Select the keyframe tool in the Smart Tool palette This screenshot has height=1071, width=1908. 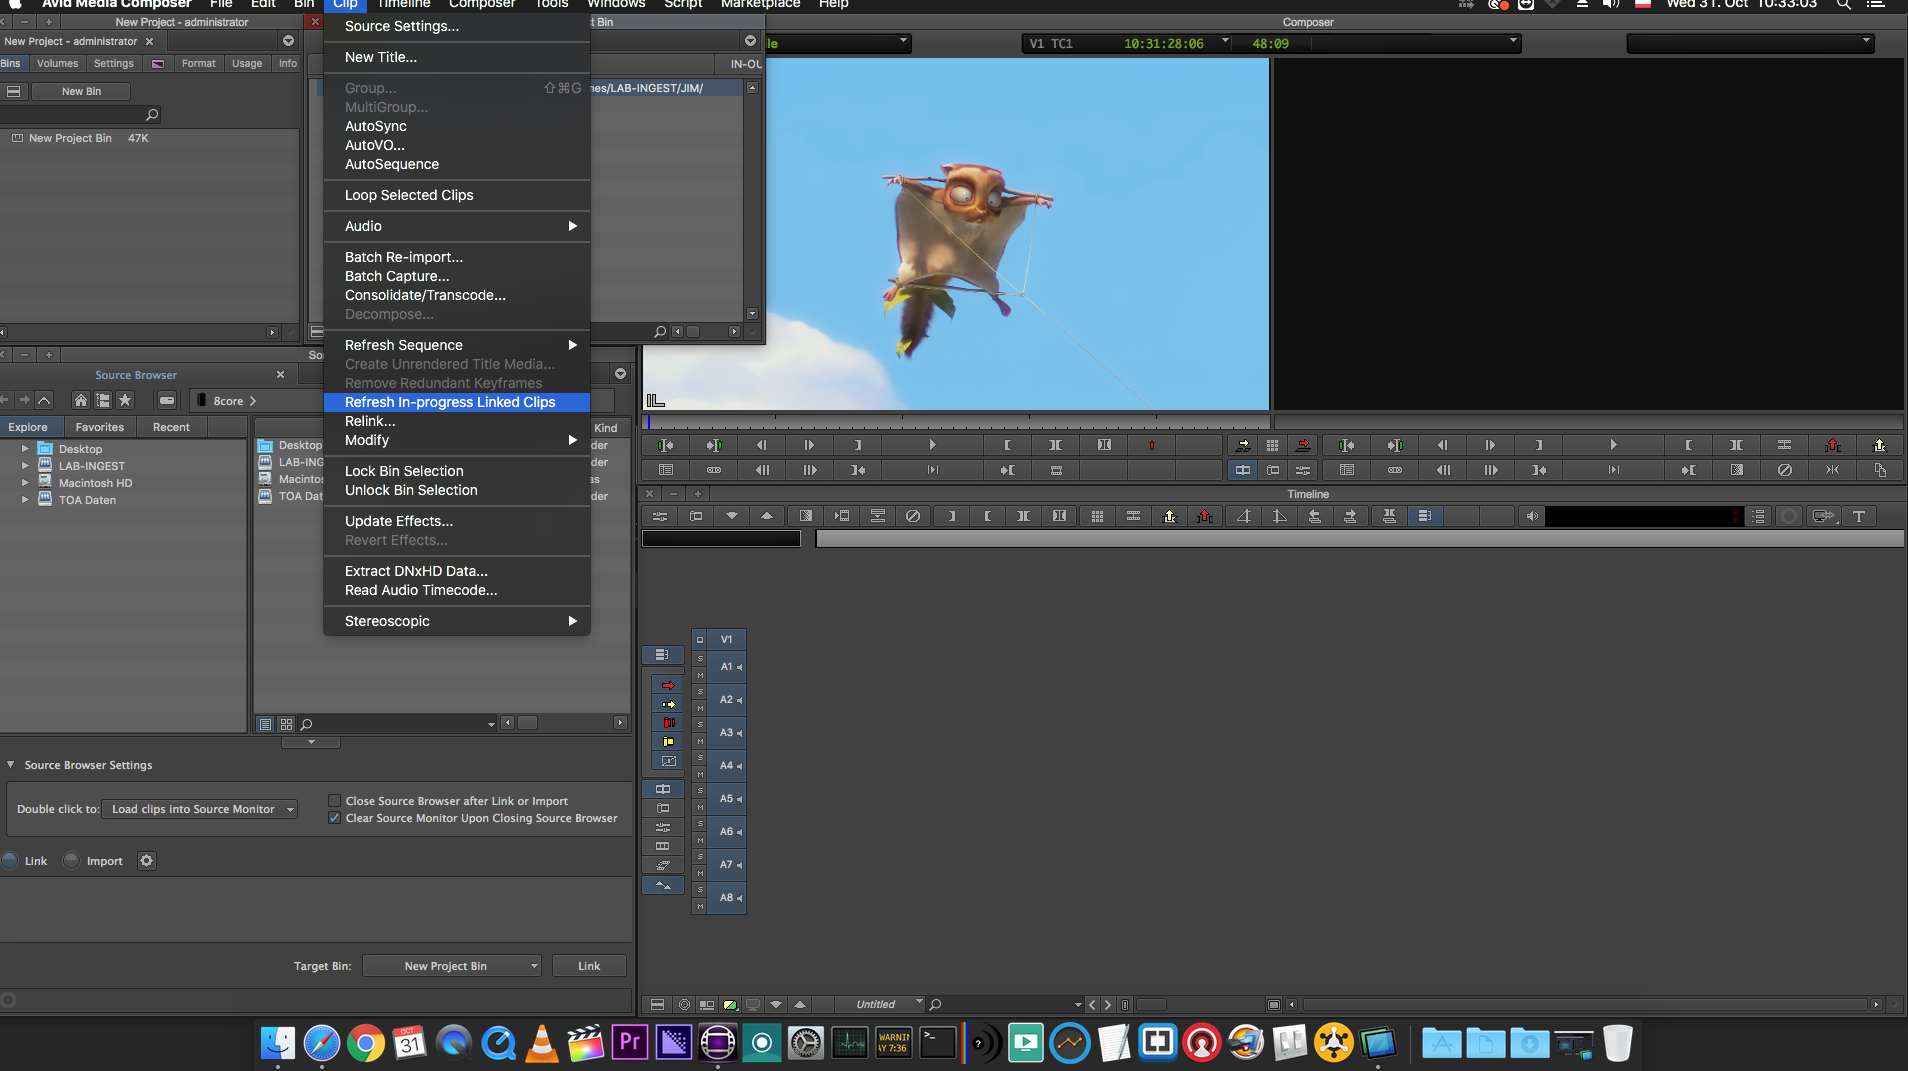coord(668,761)
